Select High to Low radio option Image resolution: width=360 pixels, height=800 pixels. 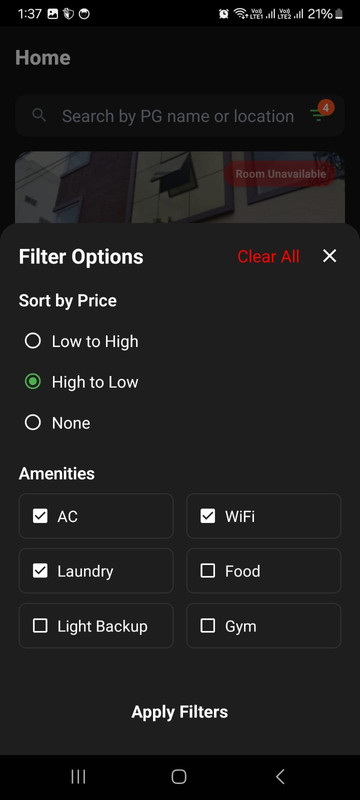[x=82, y=382]
